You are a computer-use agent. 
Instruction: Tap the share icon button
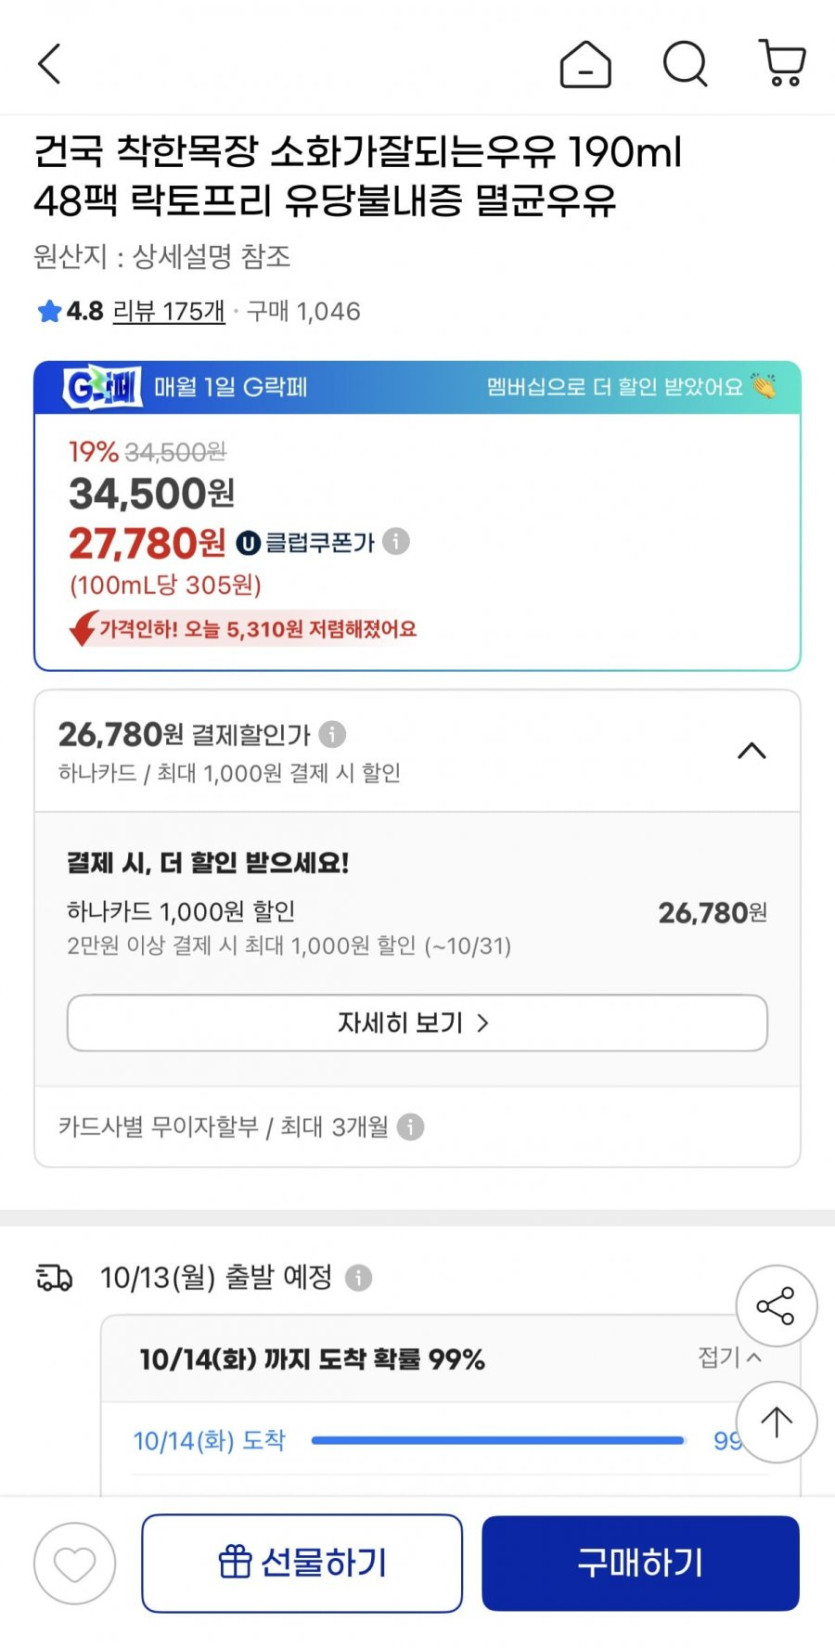[x=776, y=1306]
